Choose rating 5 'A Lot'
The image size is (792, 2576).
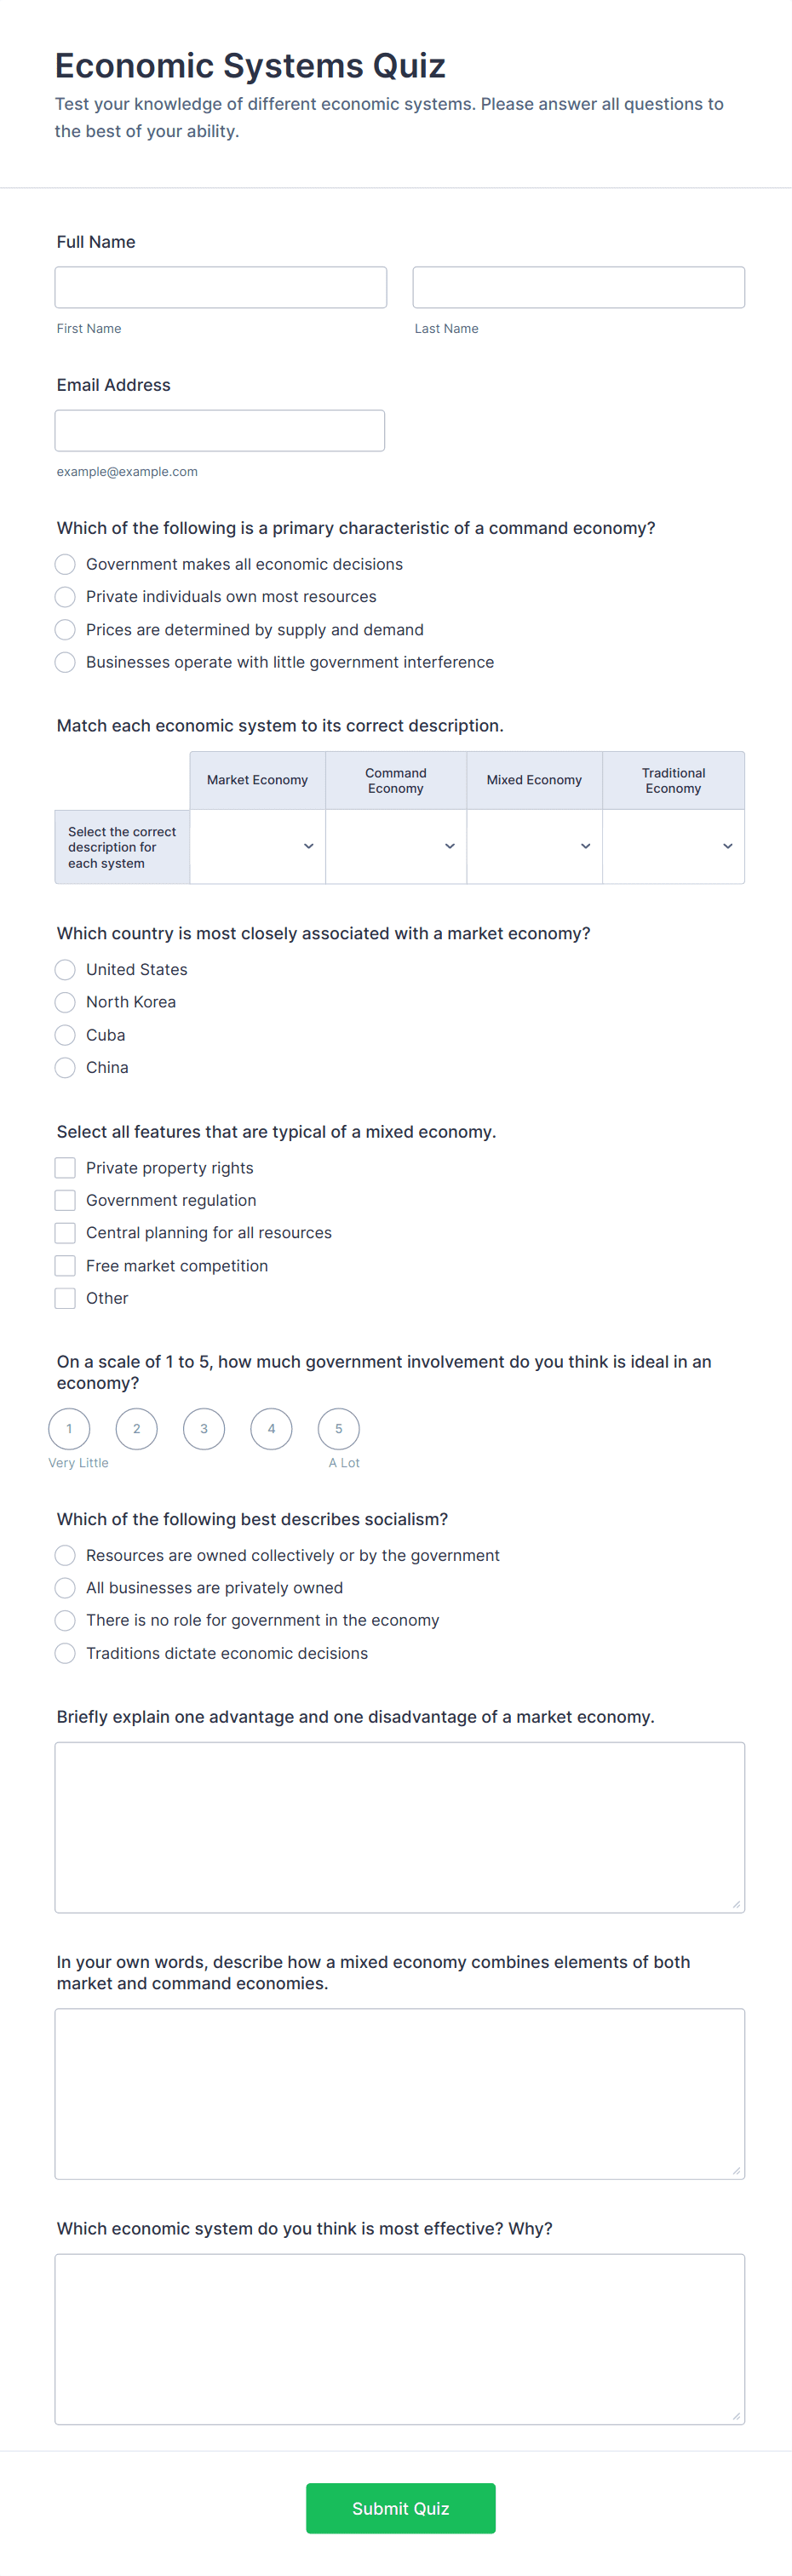point(339,1429)
